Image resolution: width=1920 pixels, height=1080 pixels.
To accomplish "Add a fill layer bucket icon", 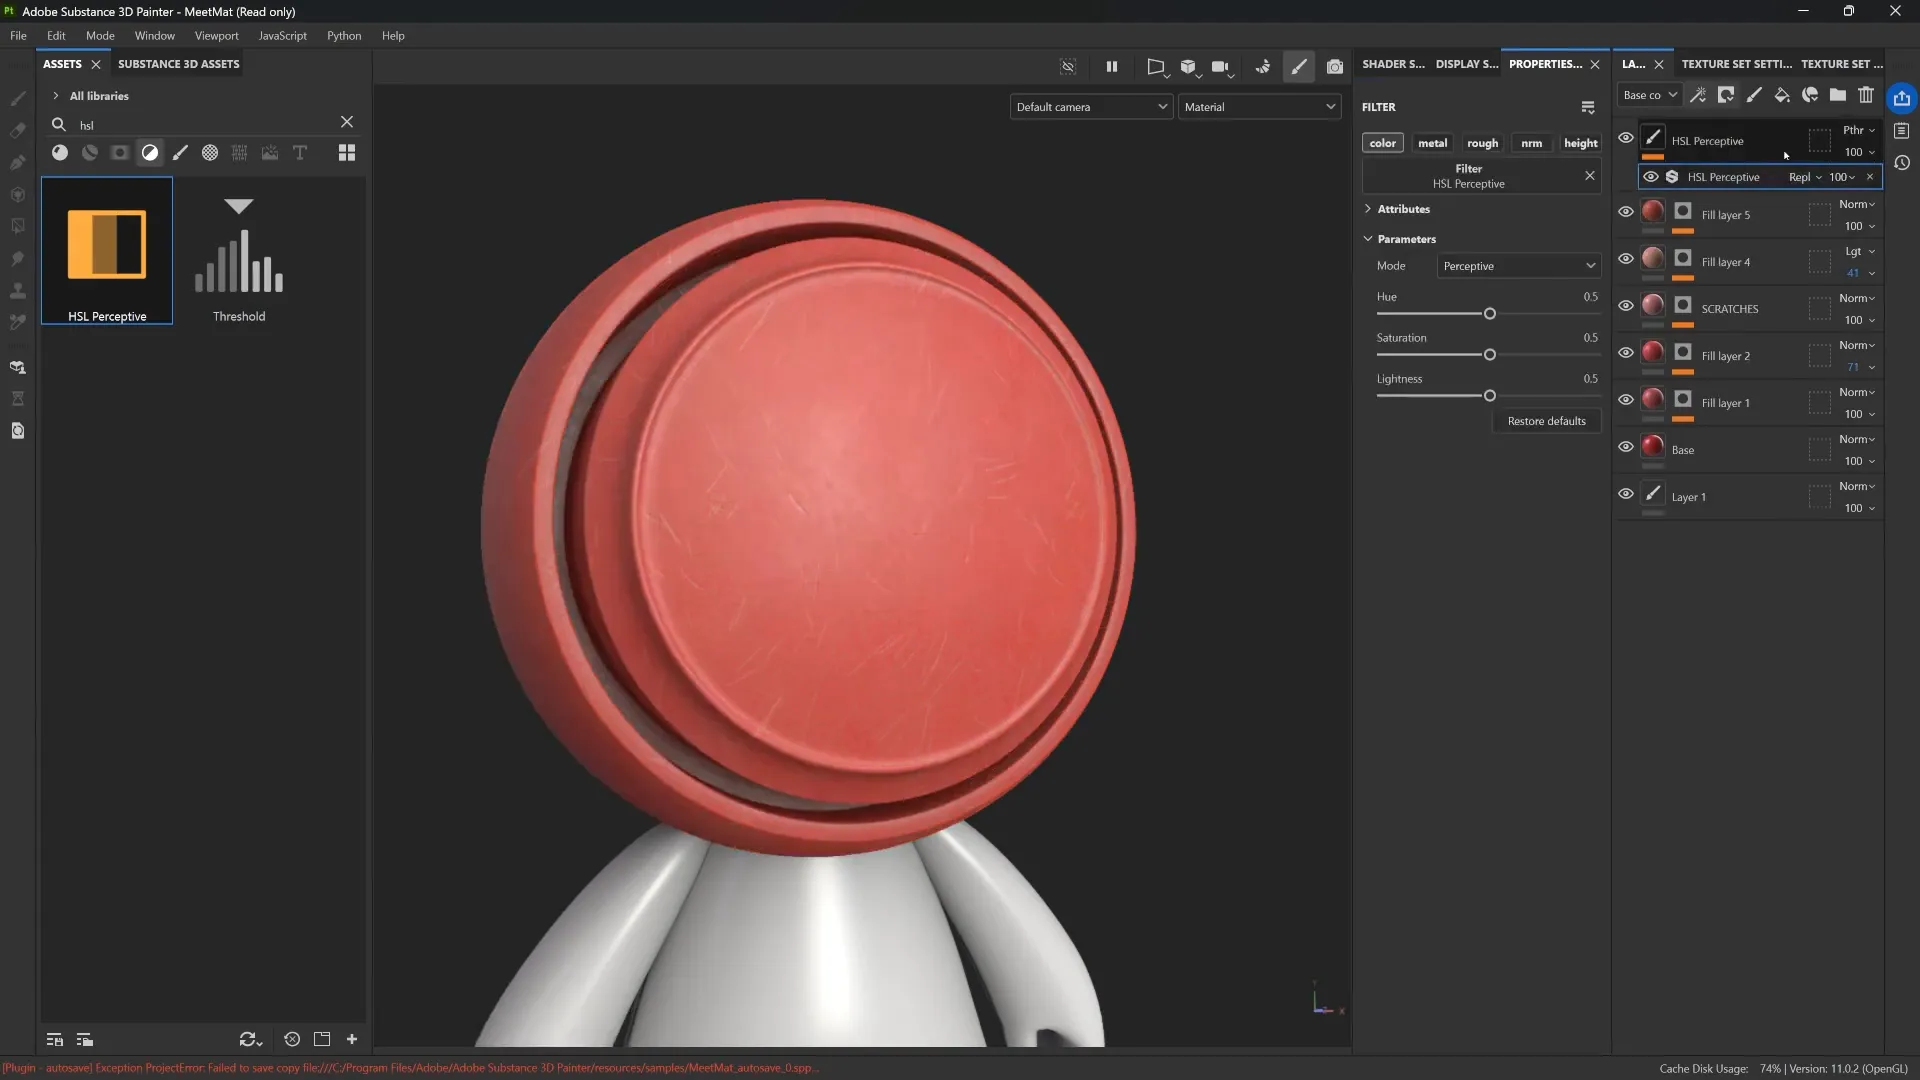I will pos(1782,95).
